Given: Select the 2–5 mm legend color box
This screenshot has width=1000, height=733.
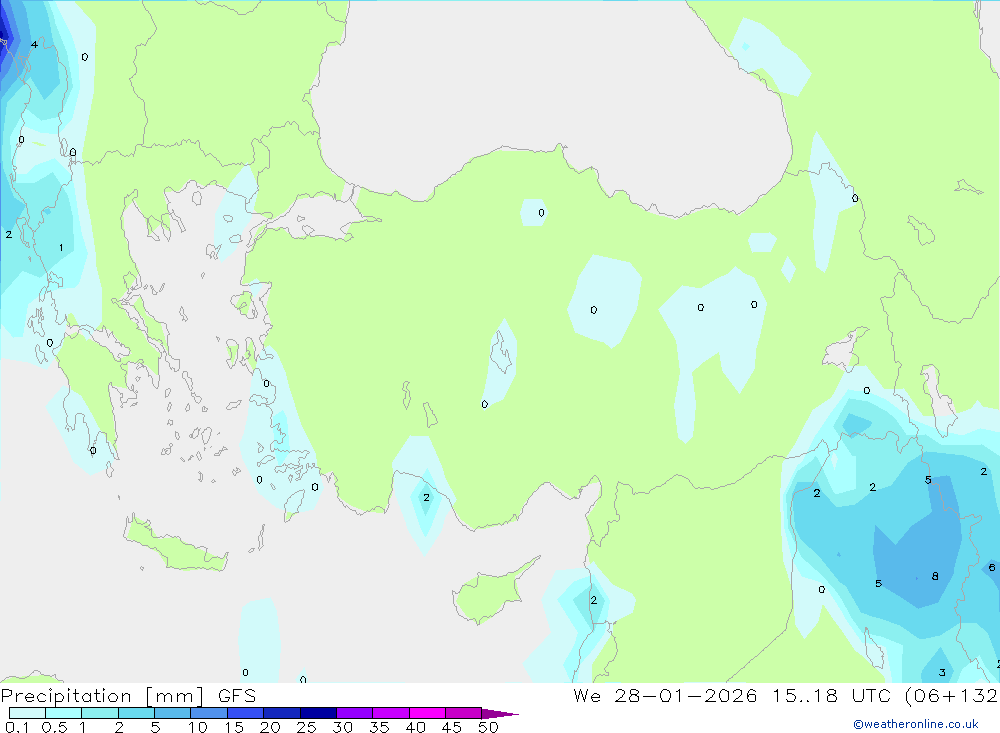Looking at the screenshot, I should click(x=136, y=713).
